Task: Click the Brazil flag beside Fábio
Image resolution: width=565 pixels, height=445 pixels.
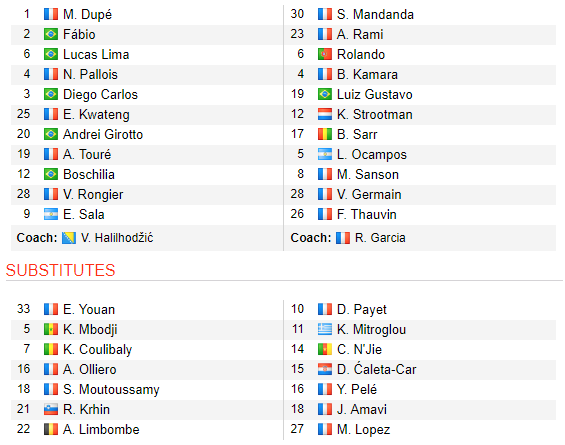Action: tap(51, 34)
